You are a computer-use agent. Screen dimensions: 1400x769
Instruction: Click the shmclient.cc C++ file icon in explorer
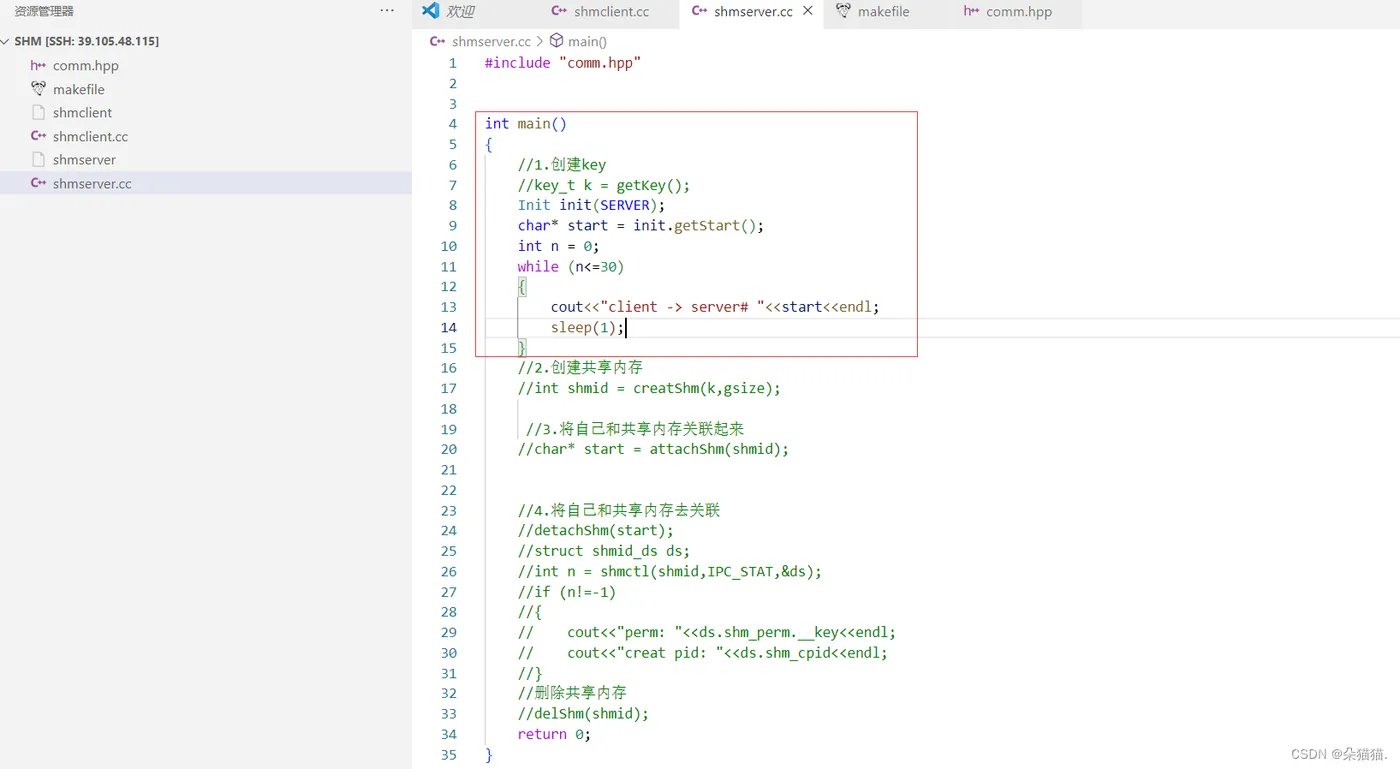click(x=38, y=136)
